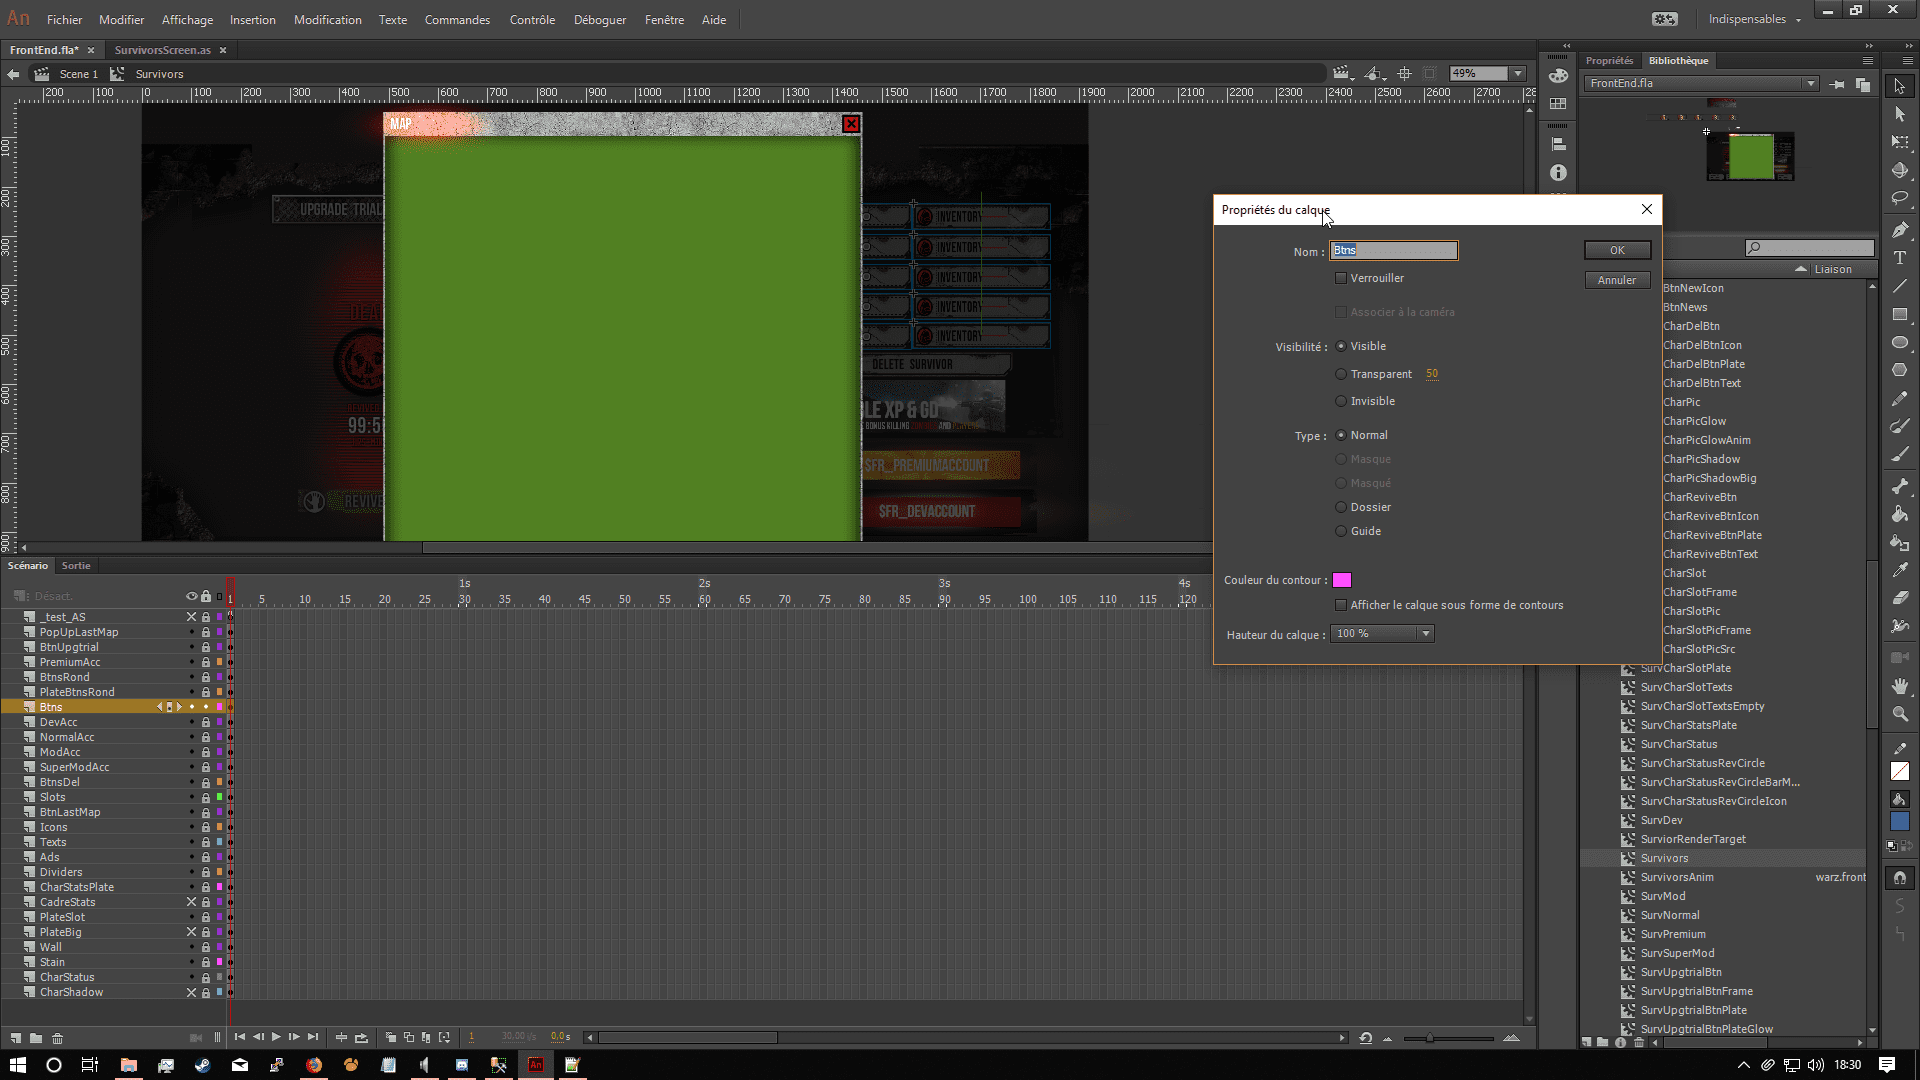Image resolution: width=1920 pixels, height=1080 pixels.
Task: Enable onion skin in timeline
Action: 391,1037
